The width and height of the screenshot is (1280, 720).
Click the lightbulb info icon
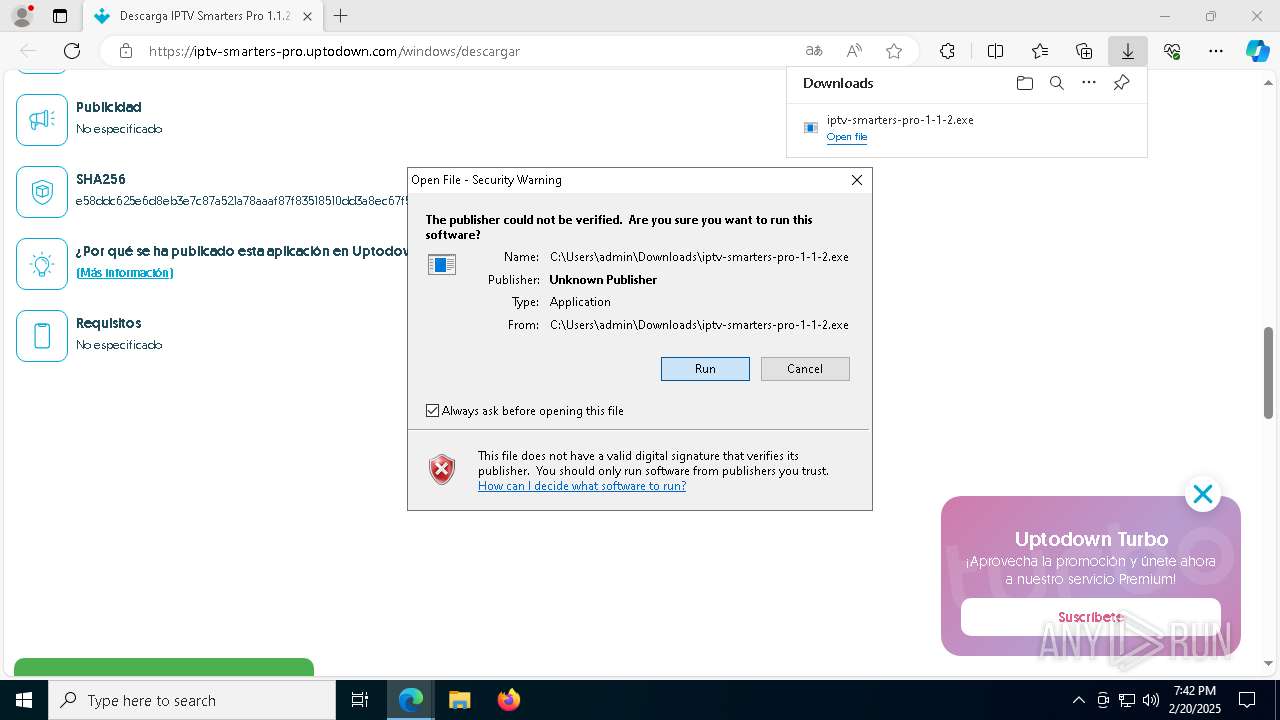point(42,264)
